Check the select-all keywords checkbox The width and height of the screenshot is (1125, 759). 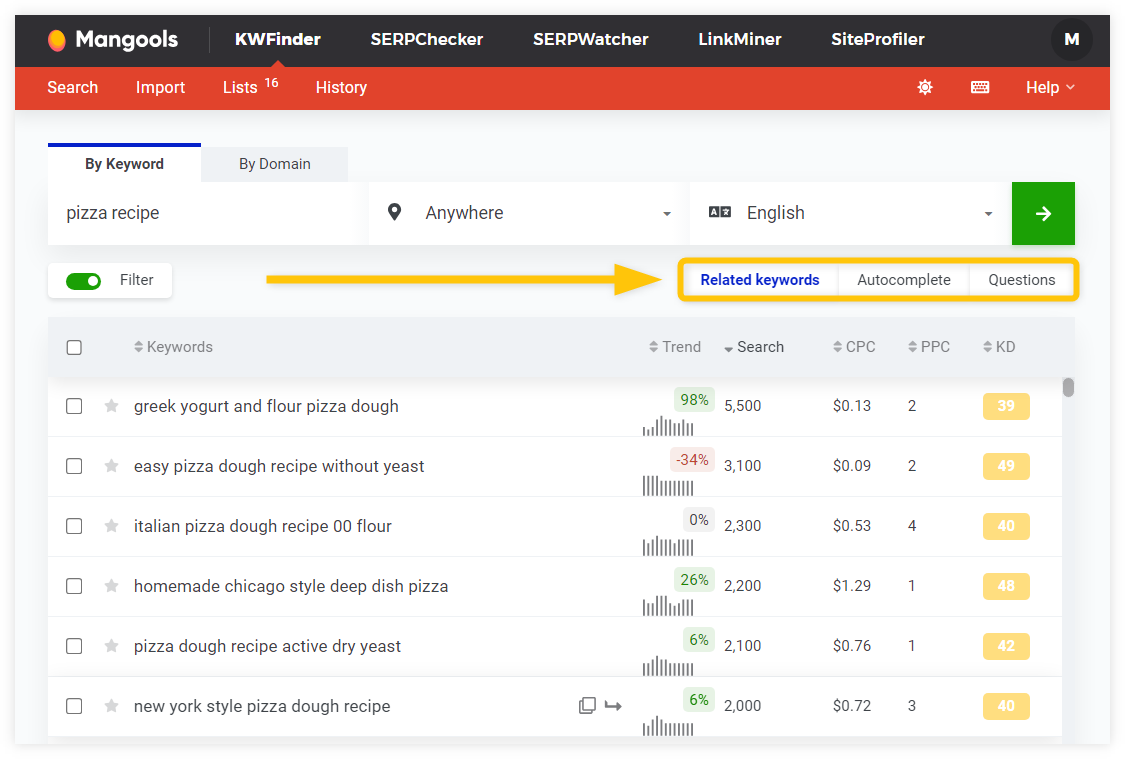pos(73,347)
